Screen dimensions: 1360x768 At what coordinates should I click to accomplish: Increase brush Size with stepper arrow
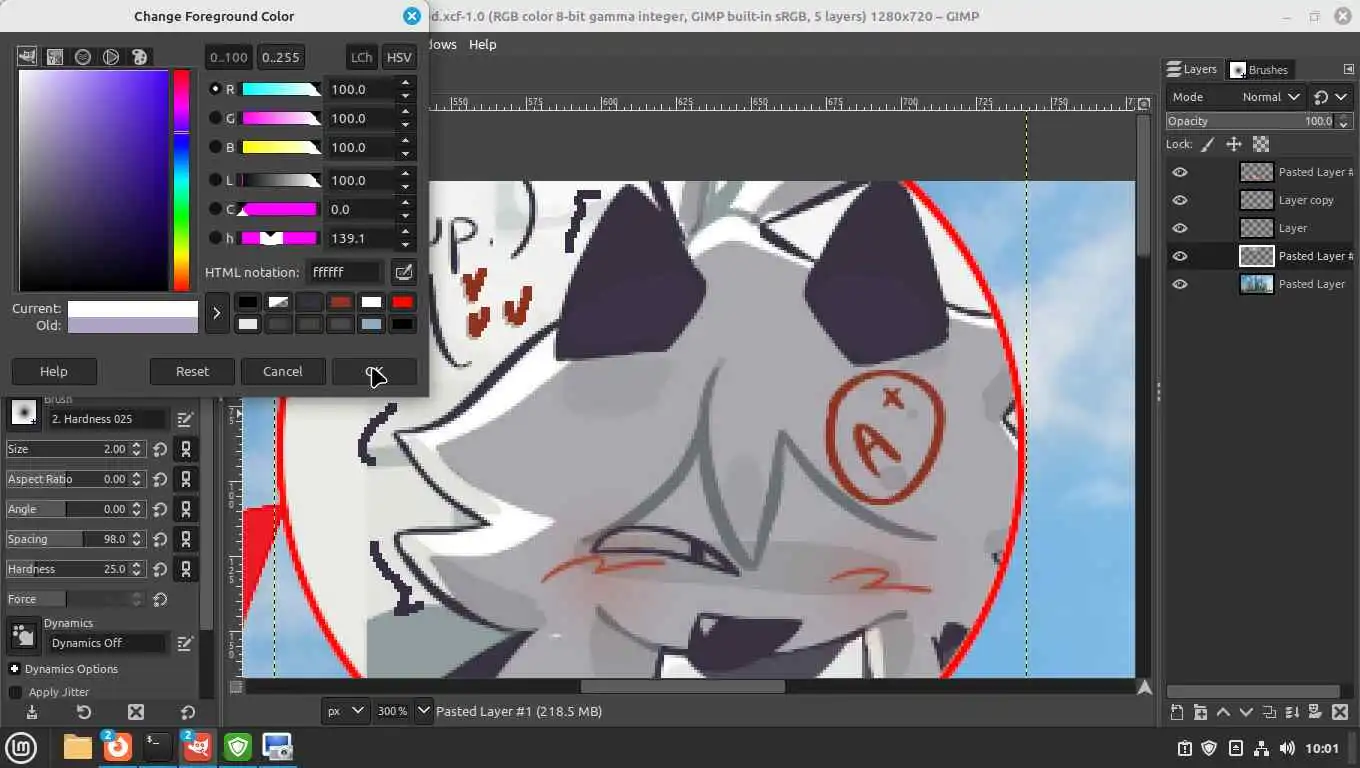137,445
